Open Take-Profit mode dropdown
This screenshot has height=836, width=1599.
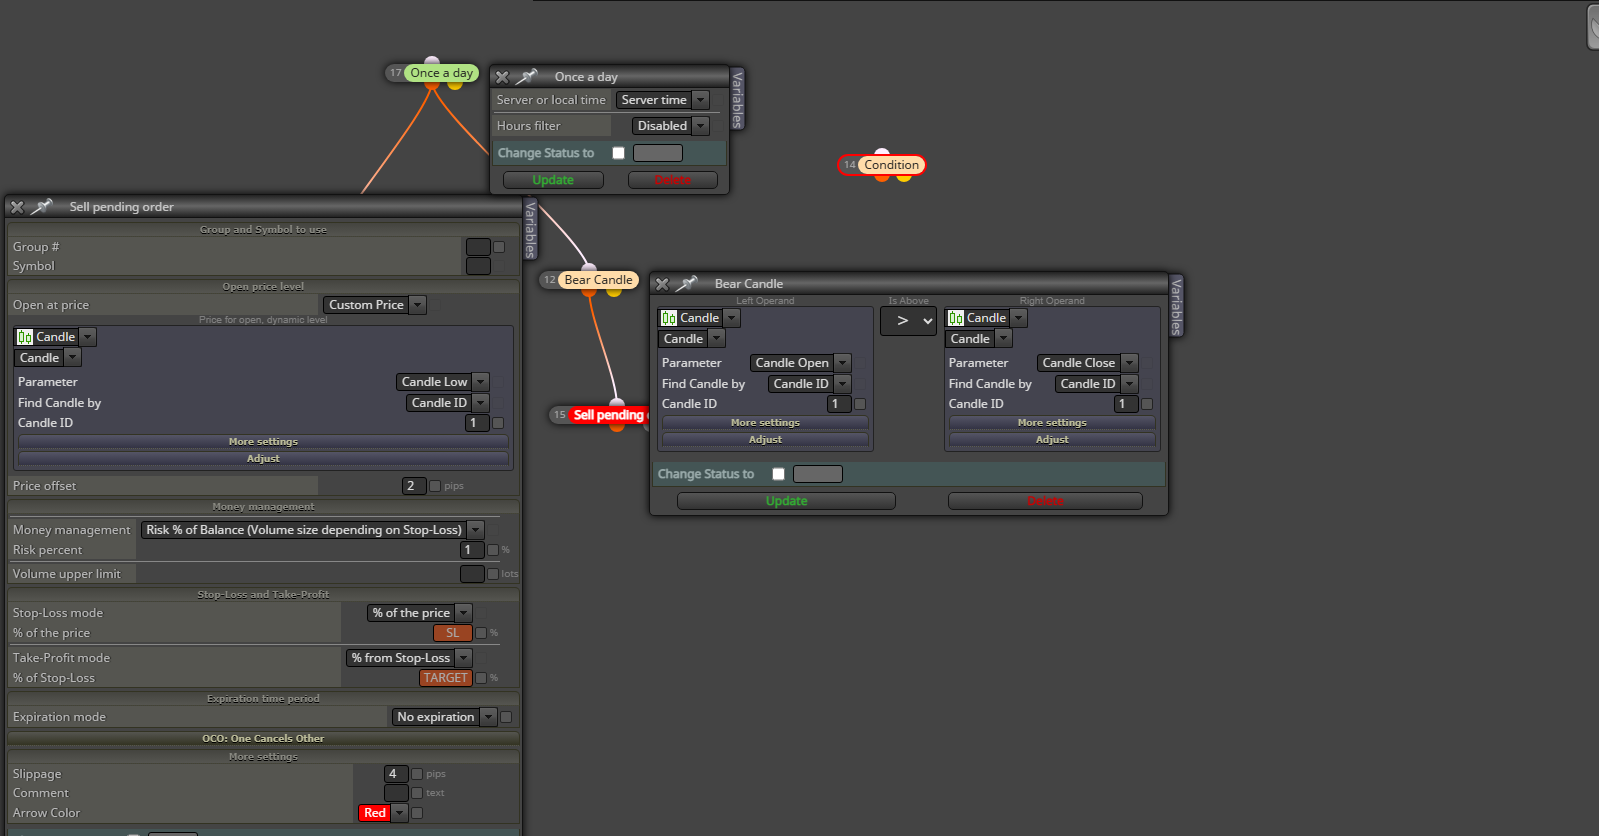[x=409, y=658]
